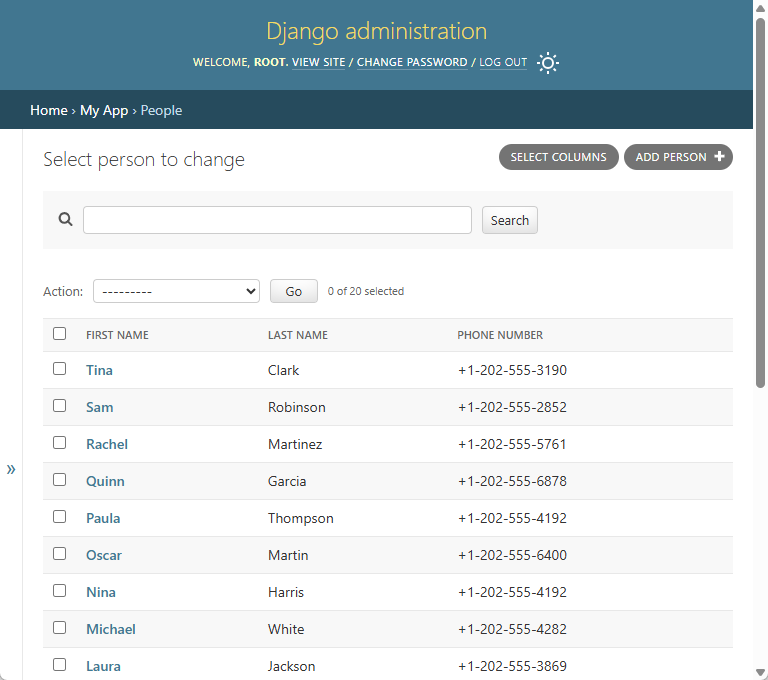The image size is (768, 680).
Task: Click phone number +1-202-555-5761
Action: [512, 444]
